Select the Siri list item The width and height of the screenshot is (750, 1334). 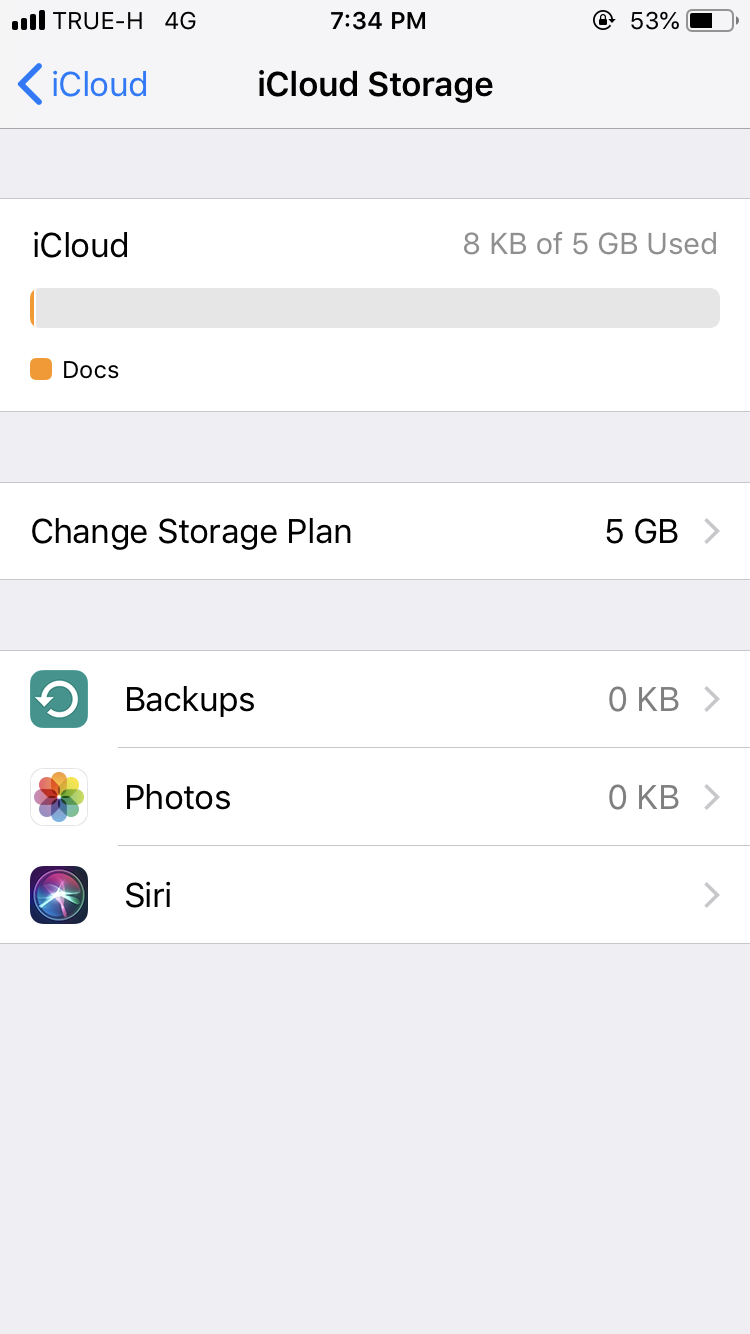click(375, 895)
